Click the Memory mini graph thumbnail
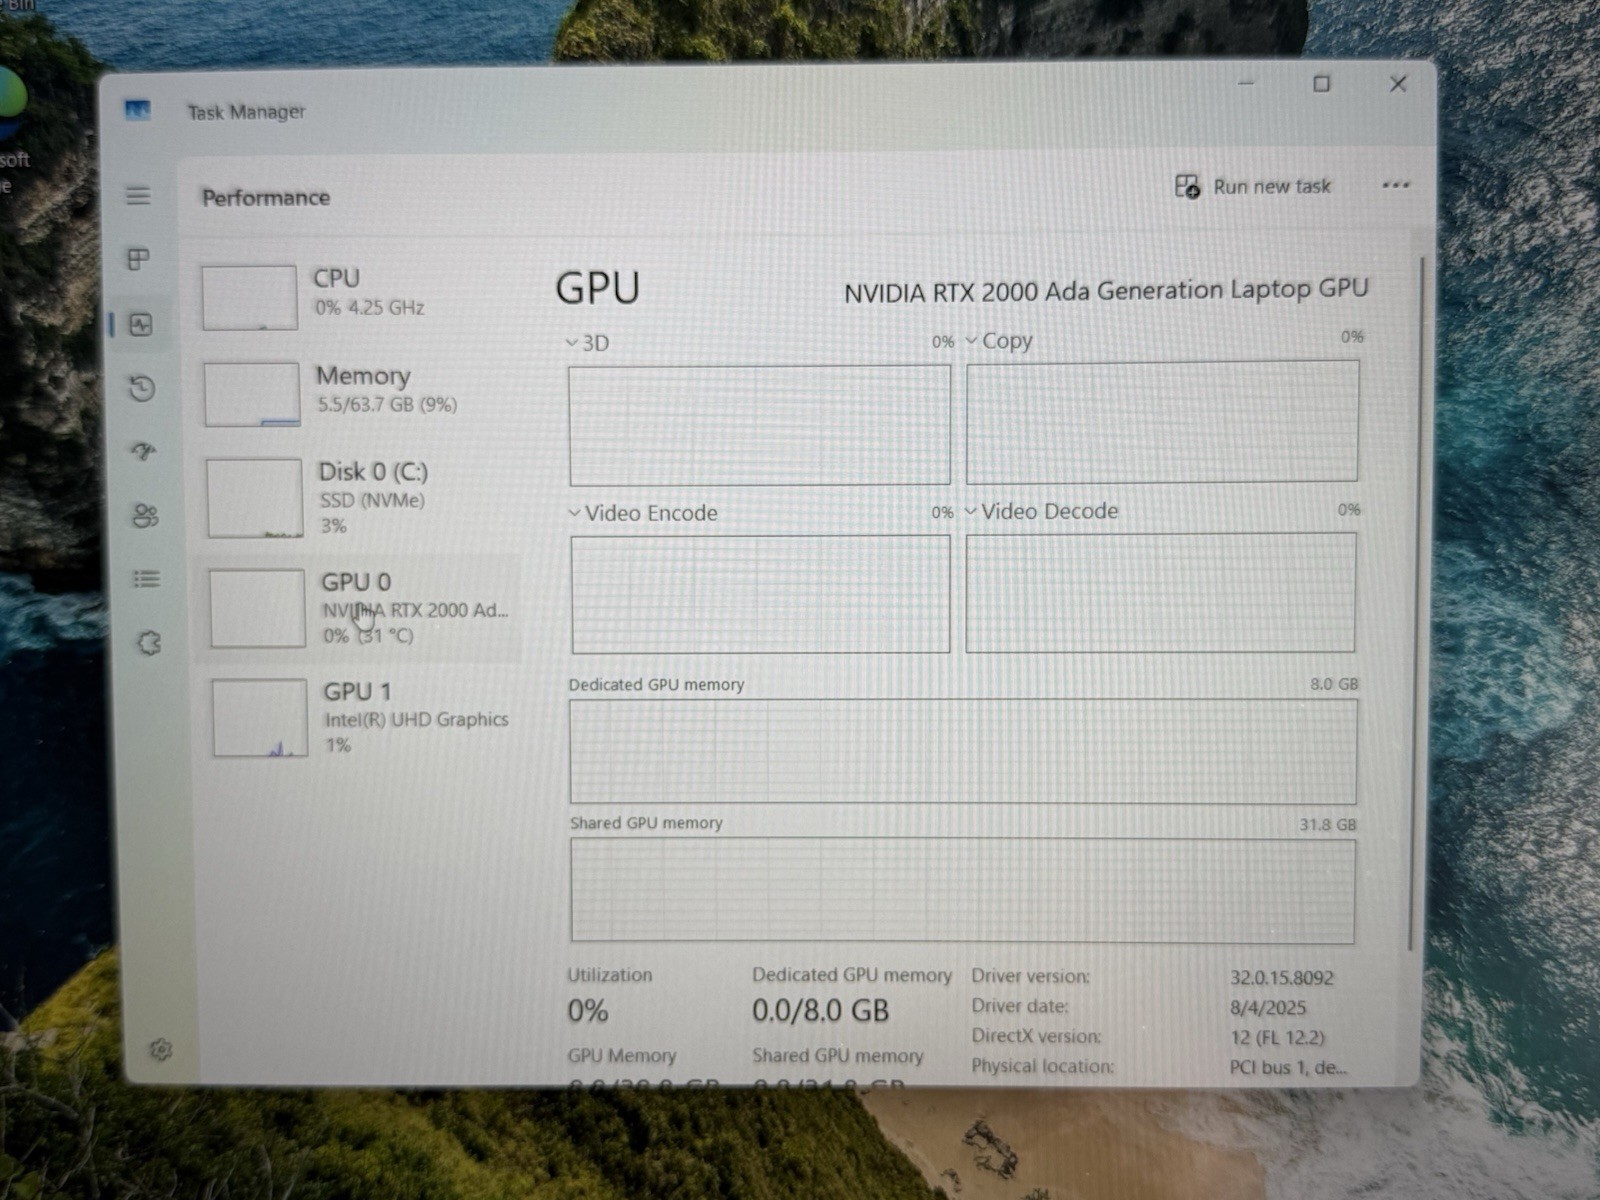Image resolution: width=1600 pixels, height=1200 pixels. 252,394
